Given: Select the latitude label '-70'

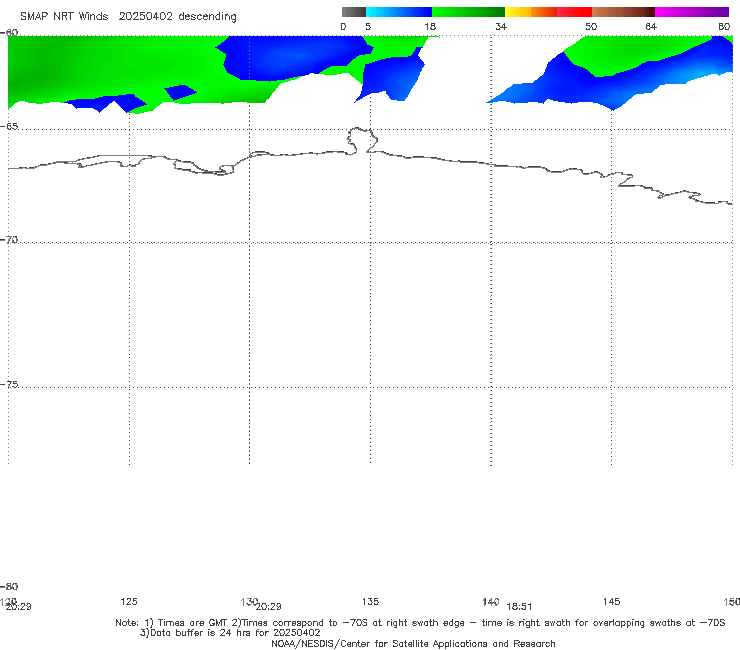Looking at the screenshot, I should coord(9,240).
